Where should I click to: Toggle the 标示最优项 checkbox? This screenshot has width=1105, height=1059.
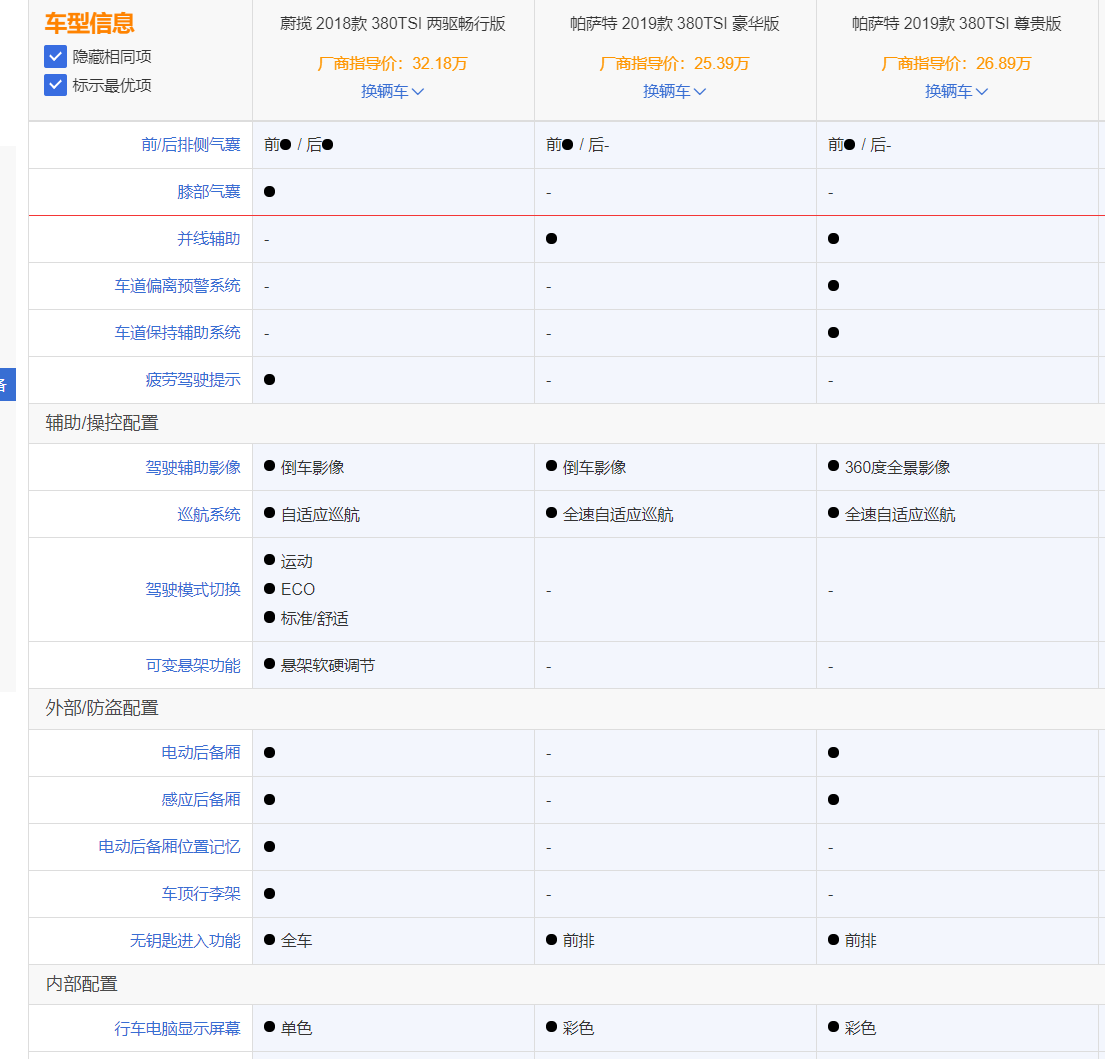(56, 85)
